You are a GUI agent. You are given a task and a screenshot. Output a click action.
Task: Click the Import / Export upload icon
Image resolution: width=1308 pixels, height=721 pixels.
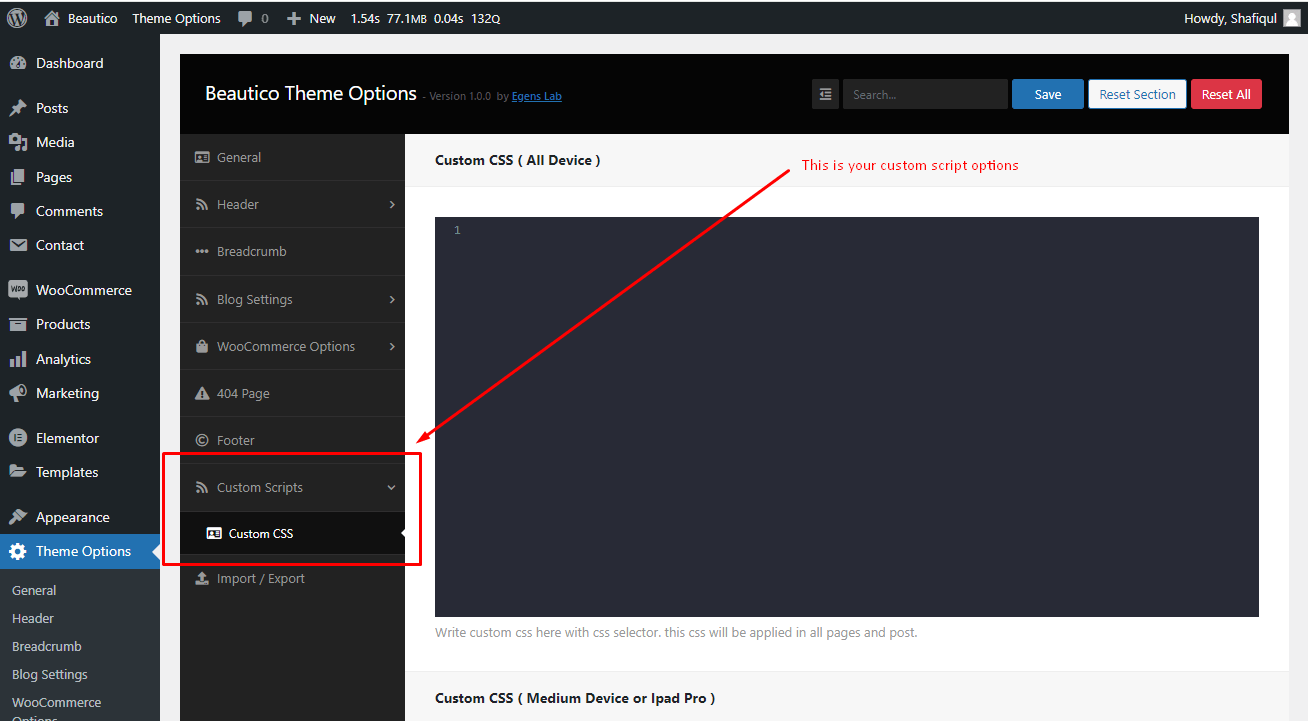point(202,578)
